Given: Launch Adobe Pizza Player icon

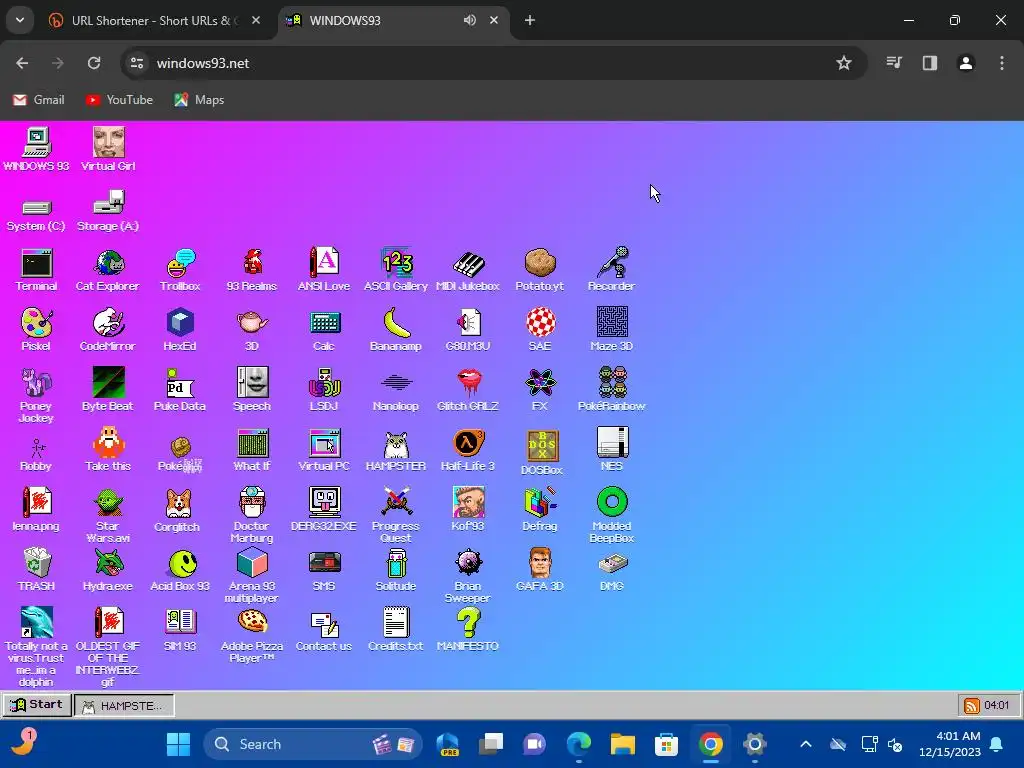Looking at the screenshot, I should click(252, 636).
